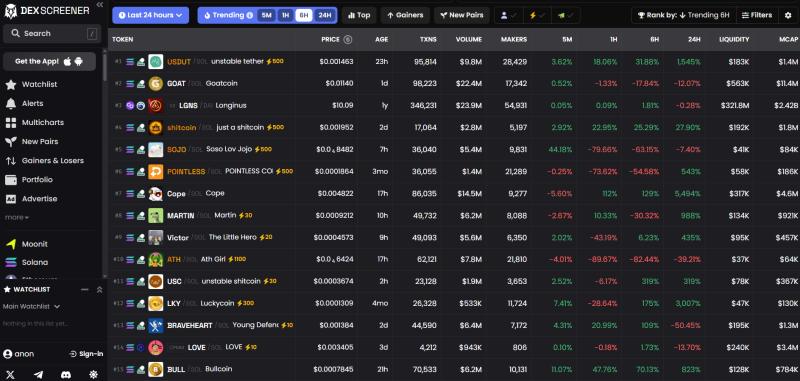Click the Gainers button
The width and height of the screenshot is (800, 381).
point(405,15)
